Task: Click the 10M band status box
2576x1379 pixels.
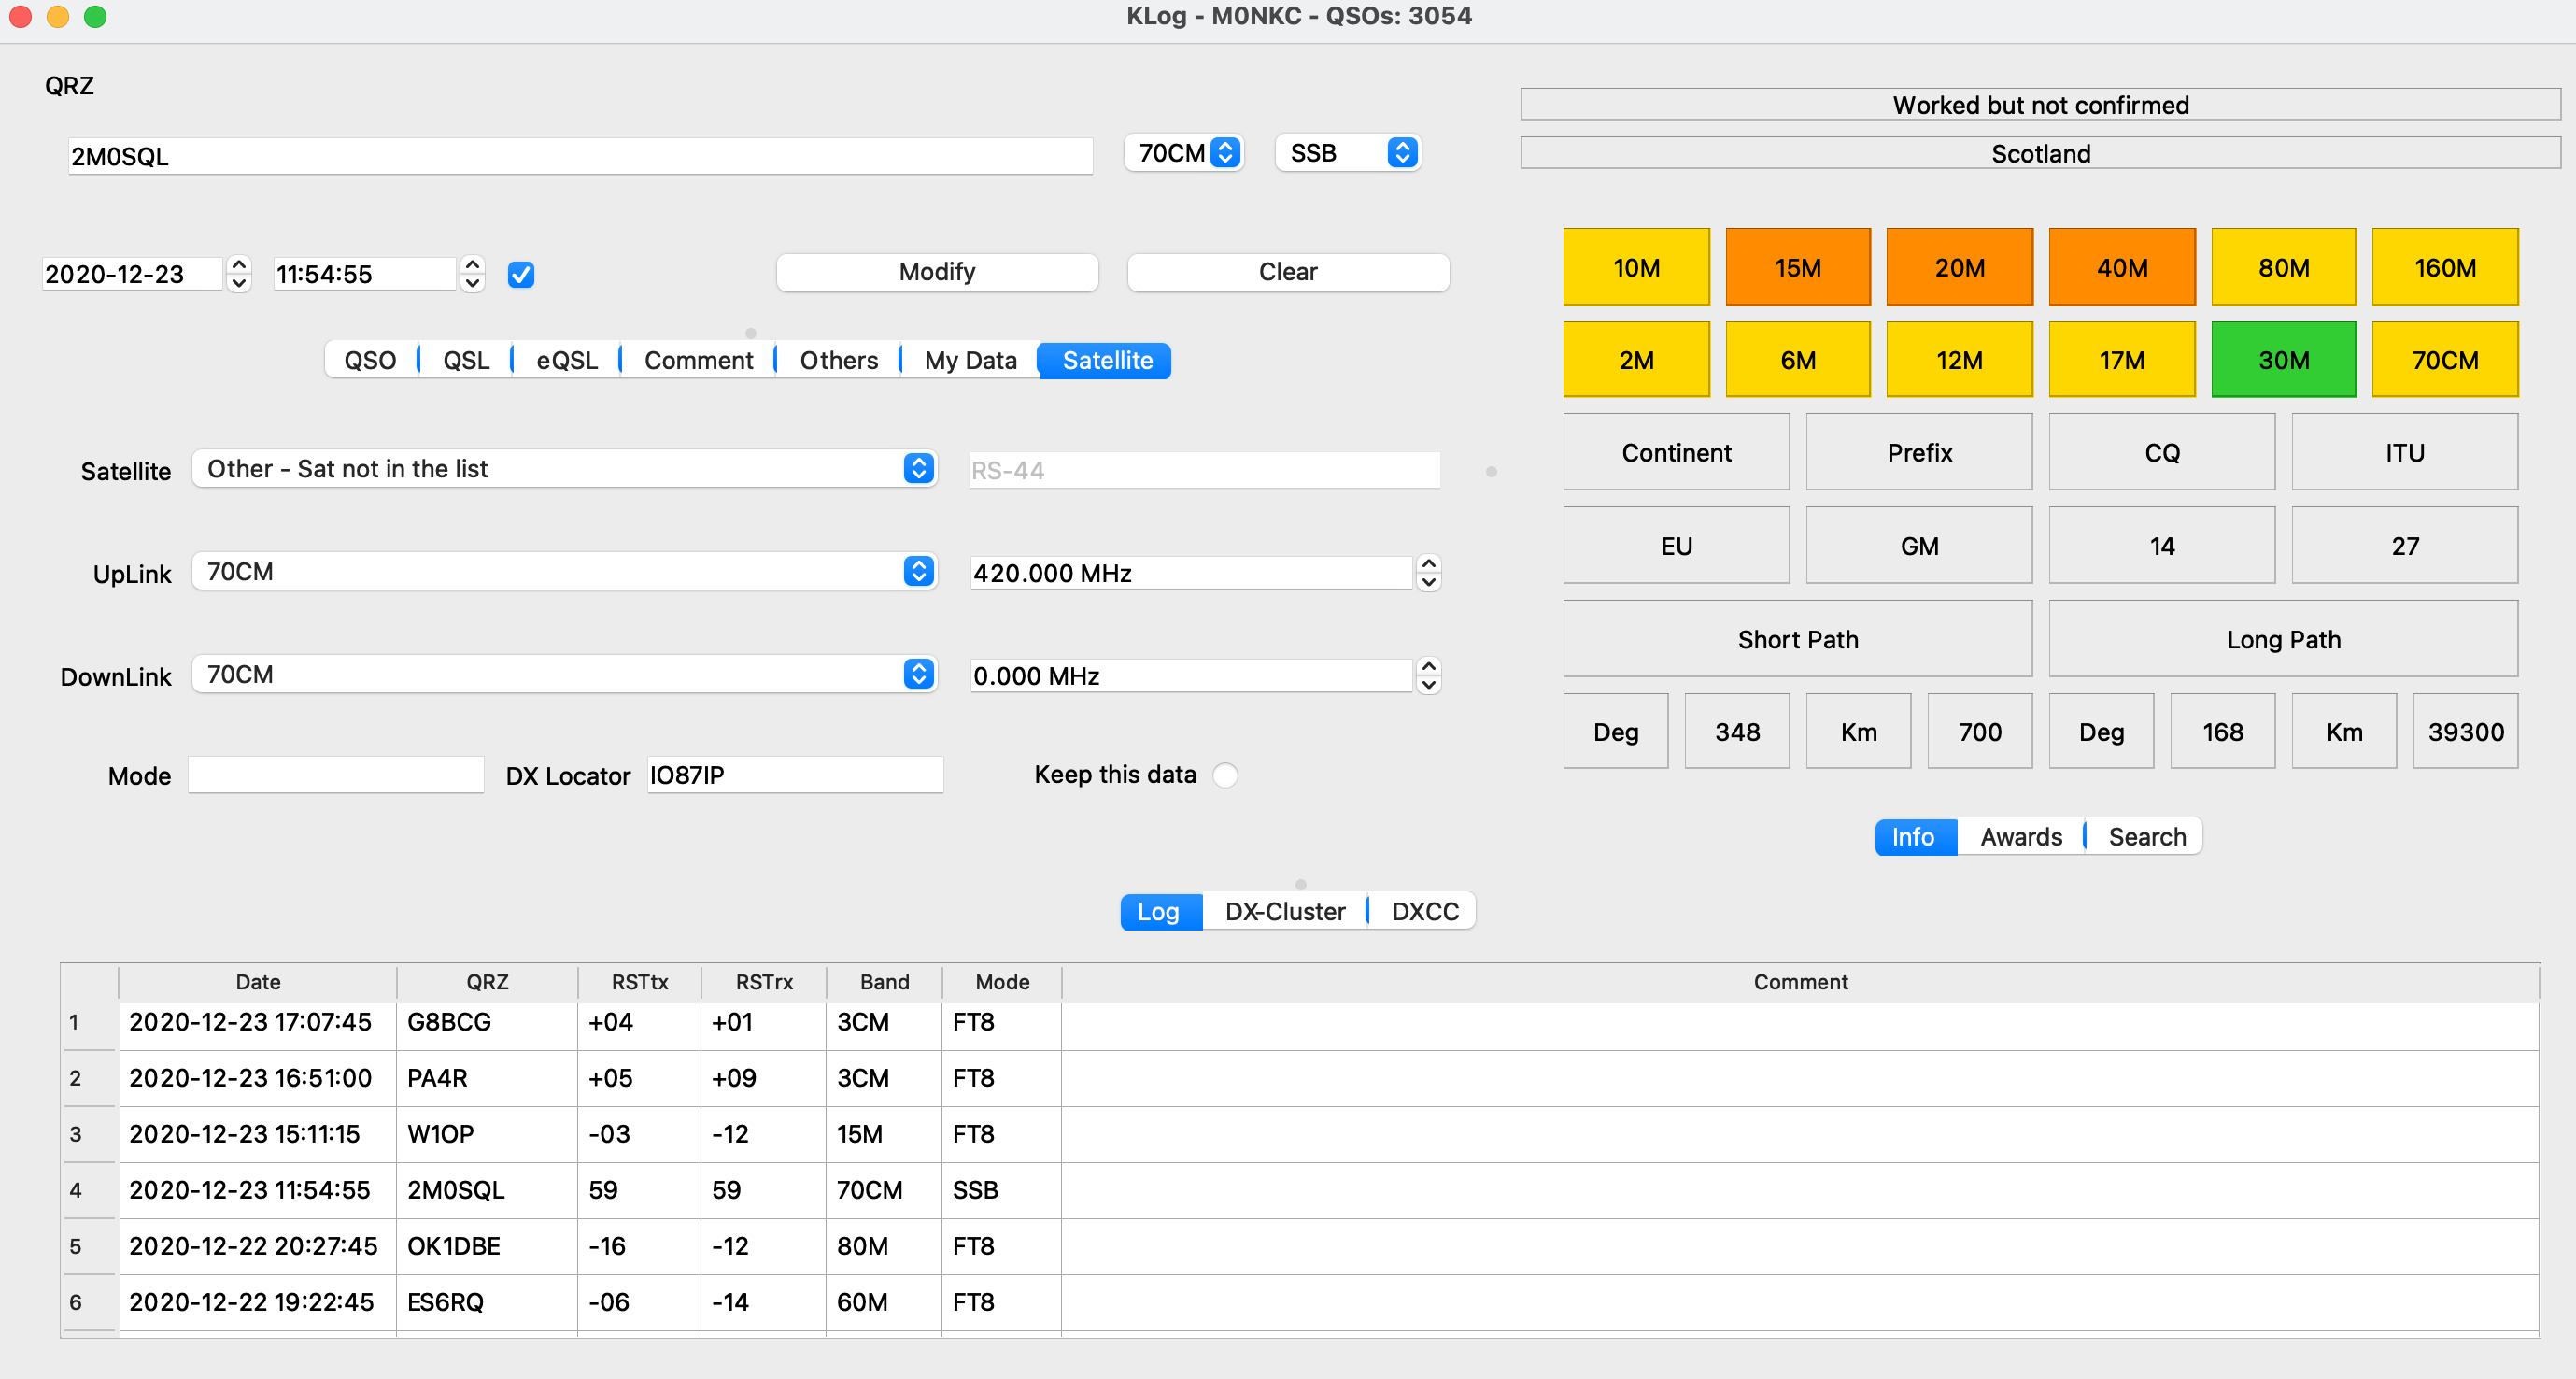Action: tap(1636, 267)
